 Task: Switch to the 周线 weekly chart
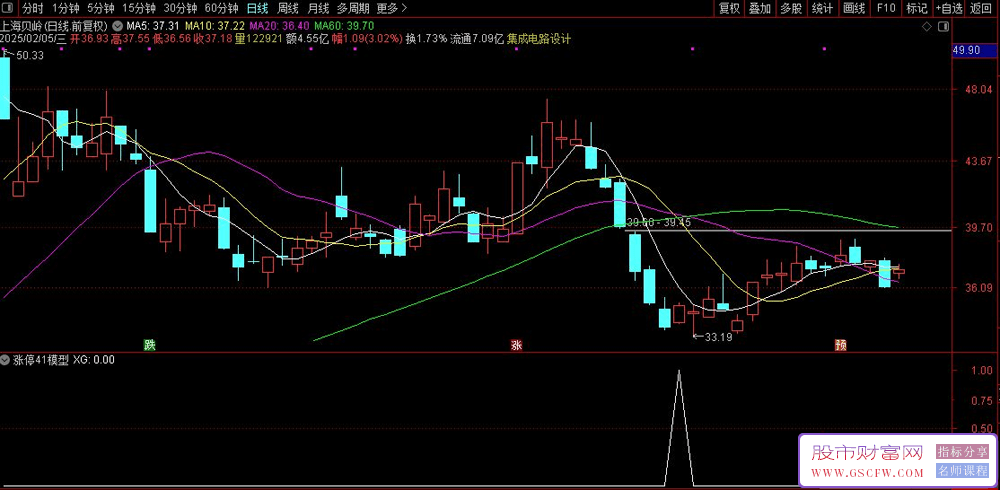pyautogui.click(x=289, y=8)
